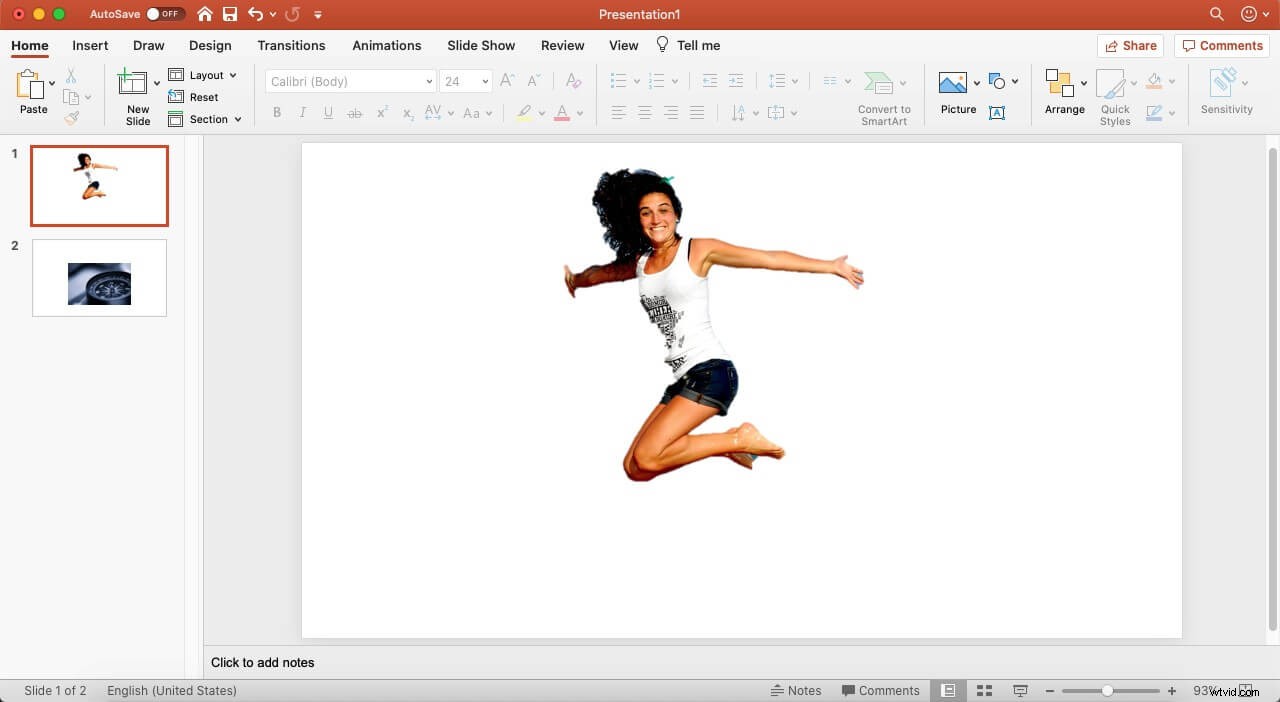Toggle bold formatting
The height and width of the screenshot is (702, 1280).
pyautogui.click(x=277, y=112)
